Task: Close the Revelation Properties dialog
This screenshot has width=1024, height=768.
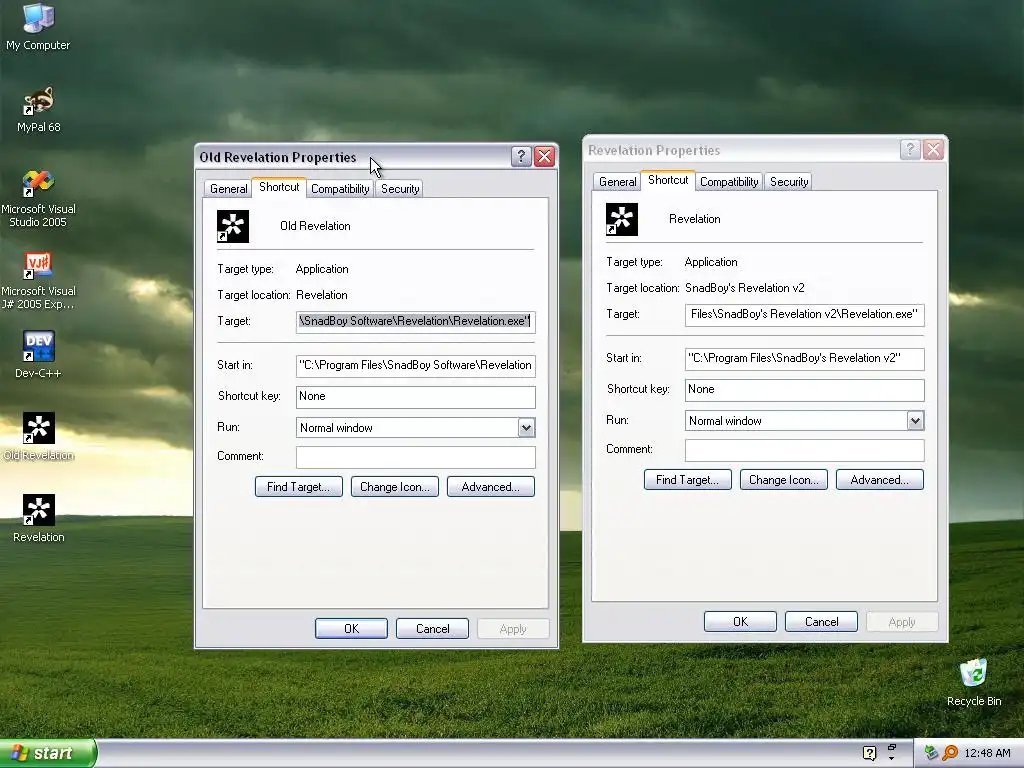Action: point(933,150)
